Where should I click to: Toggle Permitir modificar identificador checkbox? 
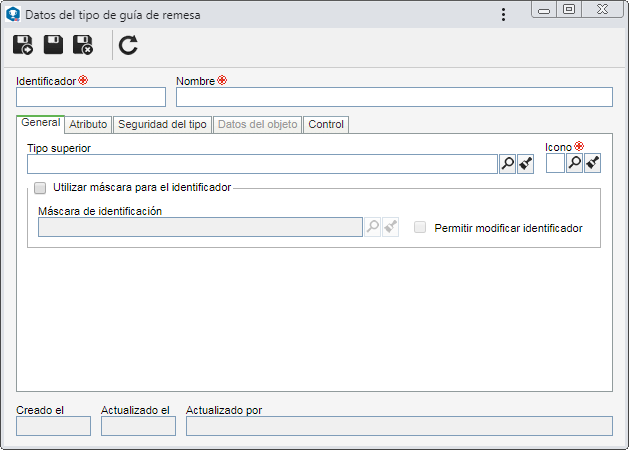[x=420, y=227]
